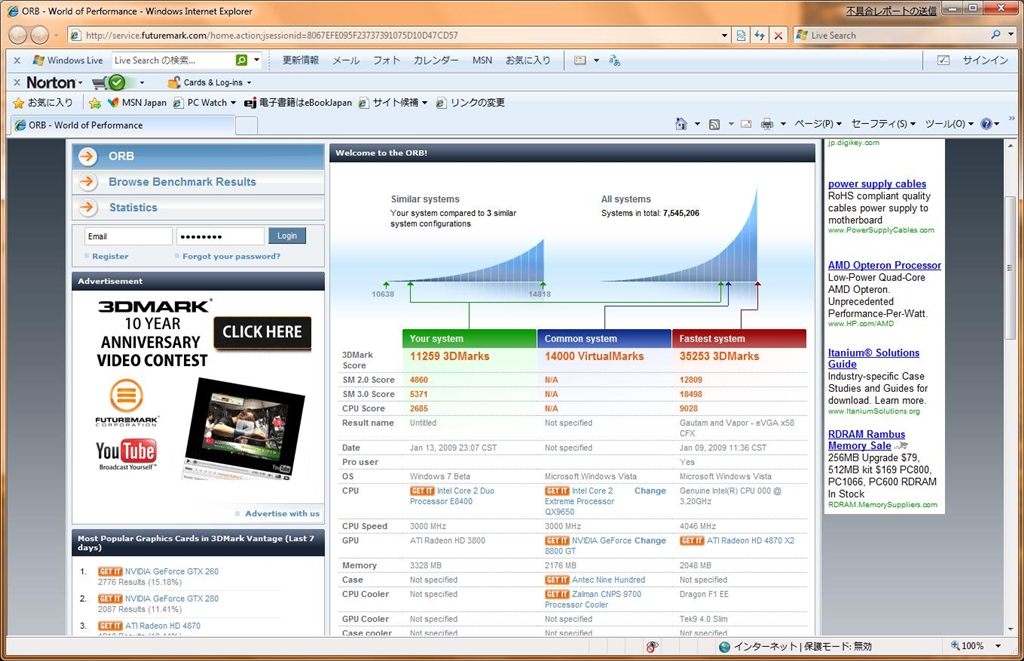Viewport: 1024px width, 661px height.
Task: Open a new blank tab
Action: click(x=246, y=125)
